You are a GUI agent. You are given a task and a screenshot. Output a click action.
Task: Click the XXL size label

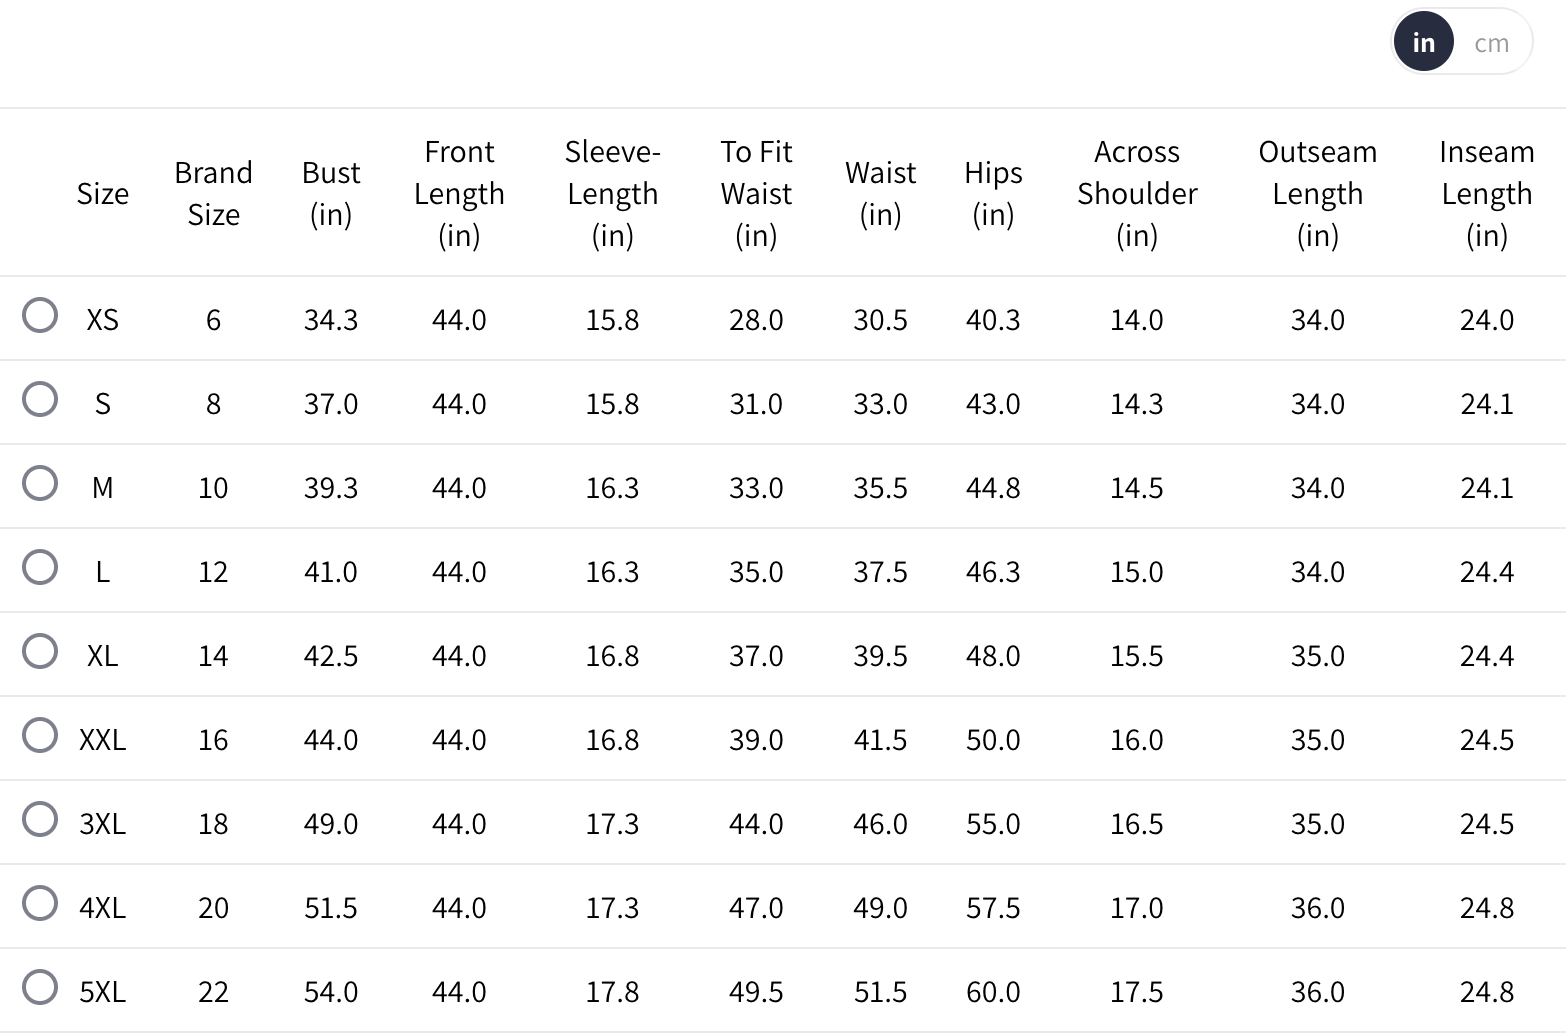103,740
